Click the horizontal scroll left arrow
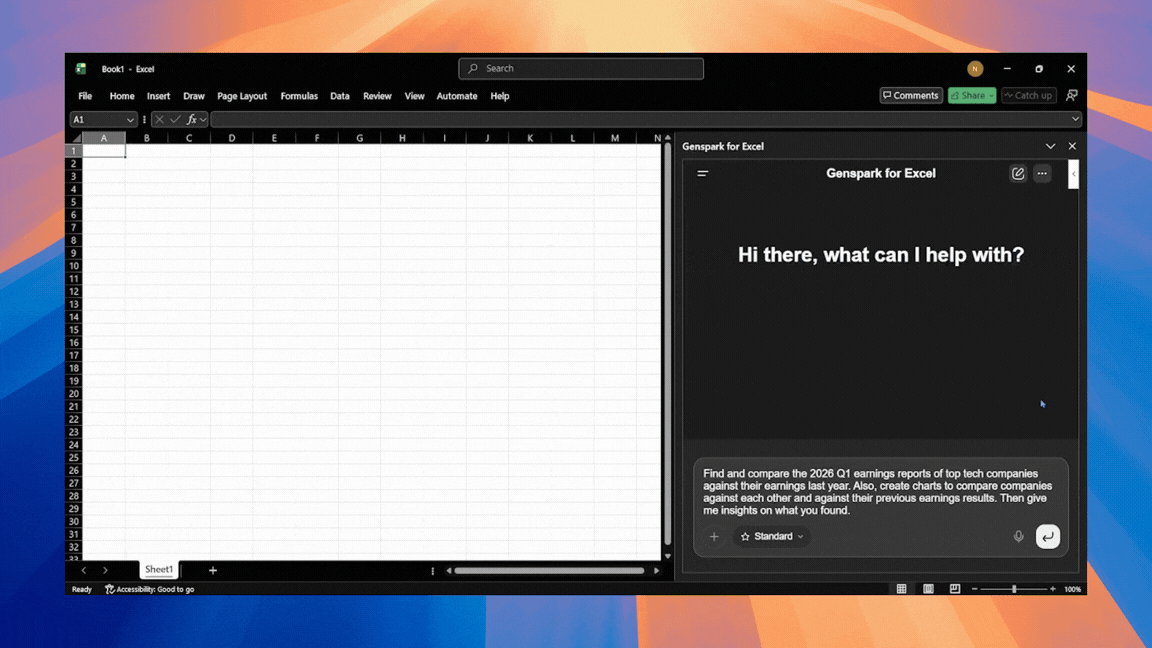 click(x=448, y=570)
